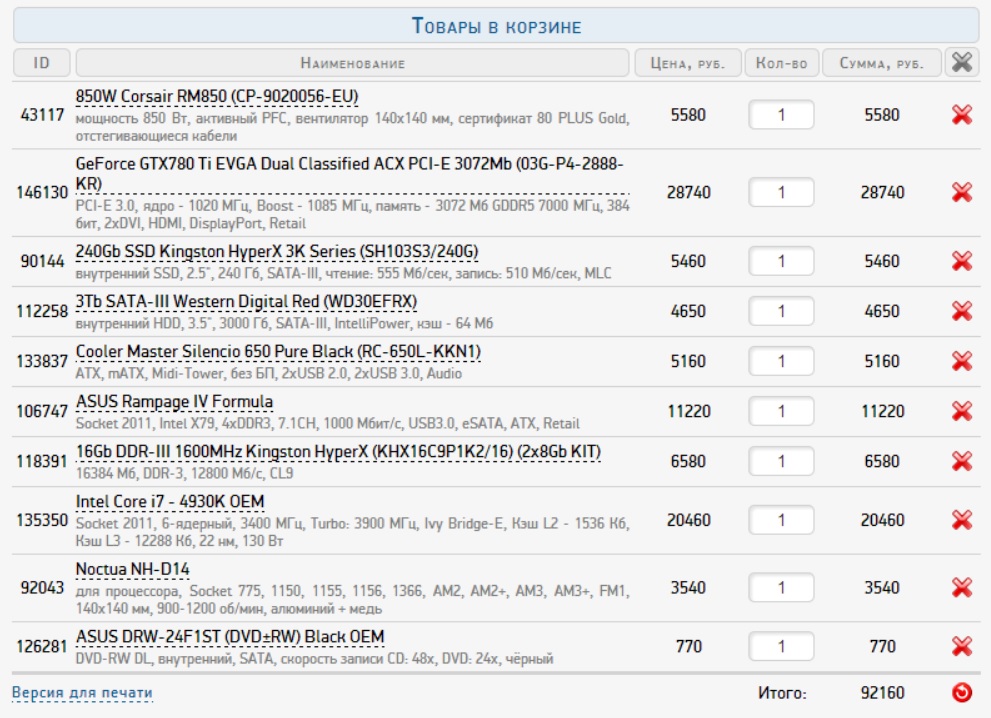The width and height of the screenshot is (991, 718).
Task: Click quantity field for GeForce GTX780 Ti
Action: click(781, 192)
